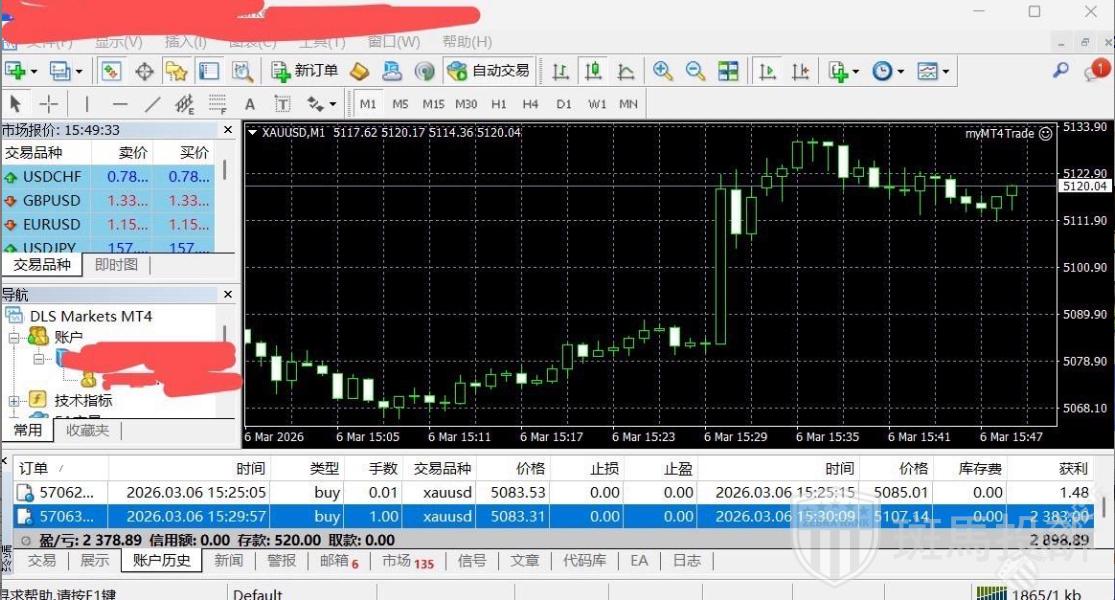Select the Fibonacci retracement tool
The width and height of the screenshot is (1115, 600).
pos(218,103)
